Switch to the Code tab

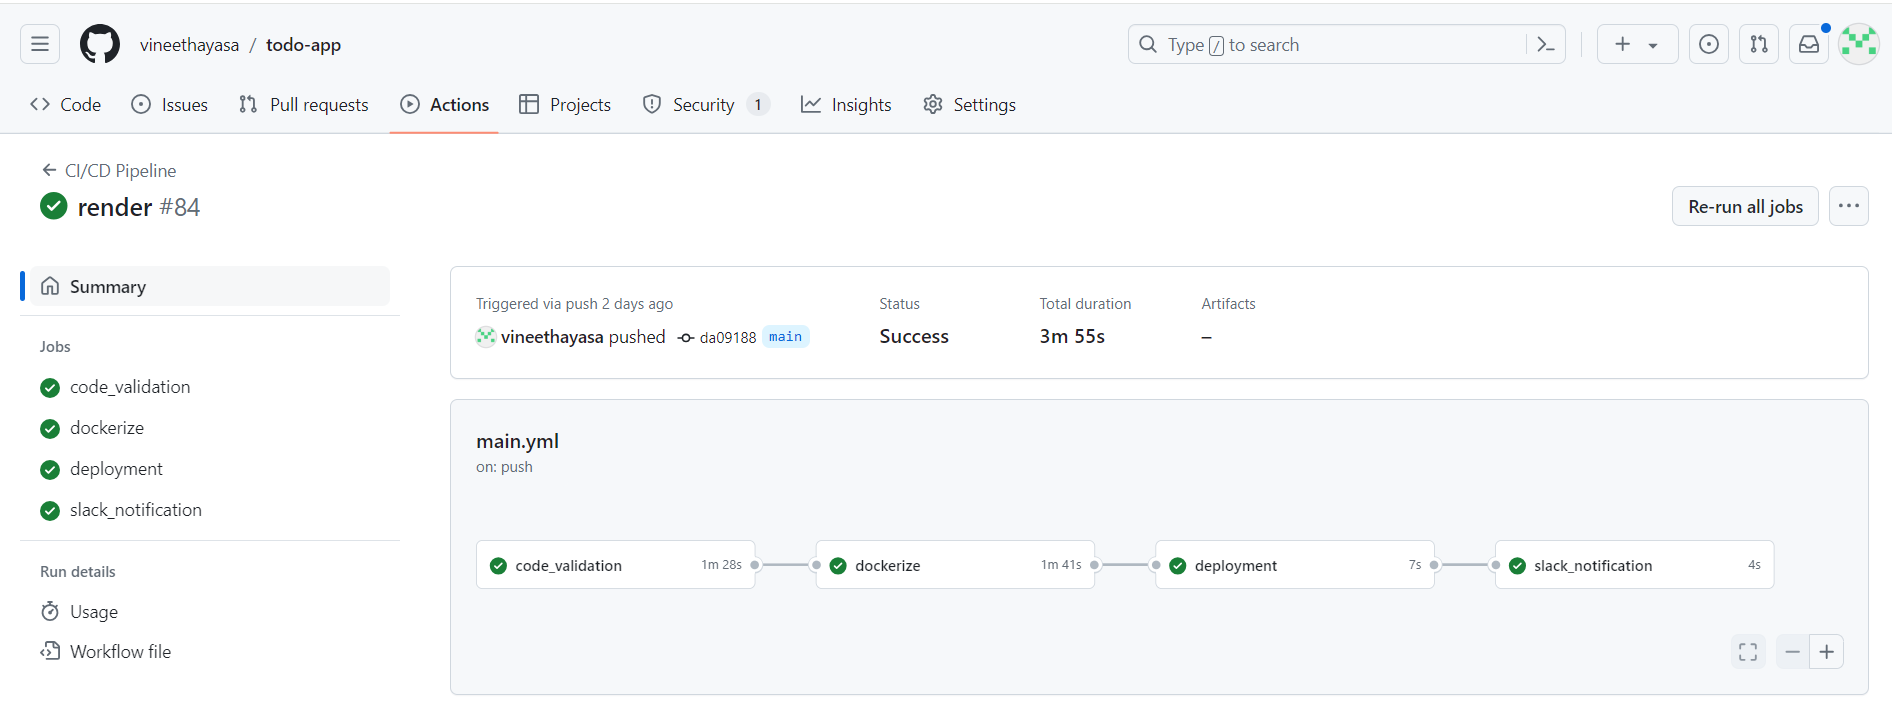pos(66,105)
